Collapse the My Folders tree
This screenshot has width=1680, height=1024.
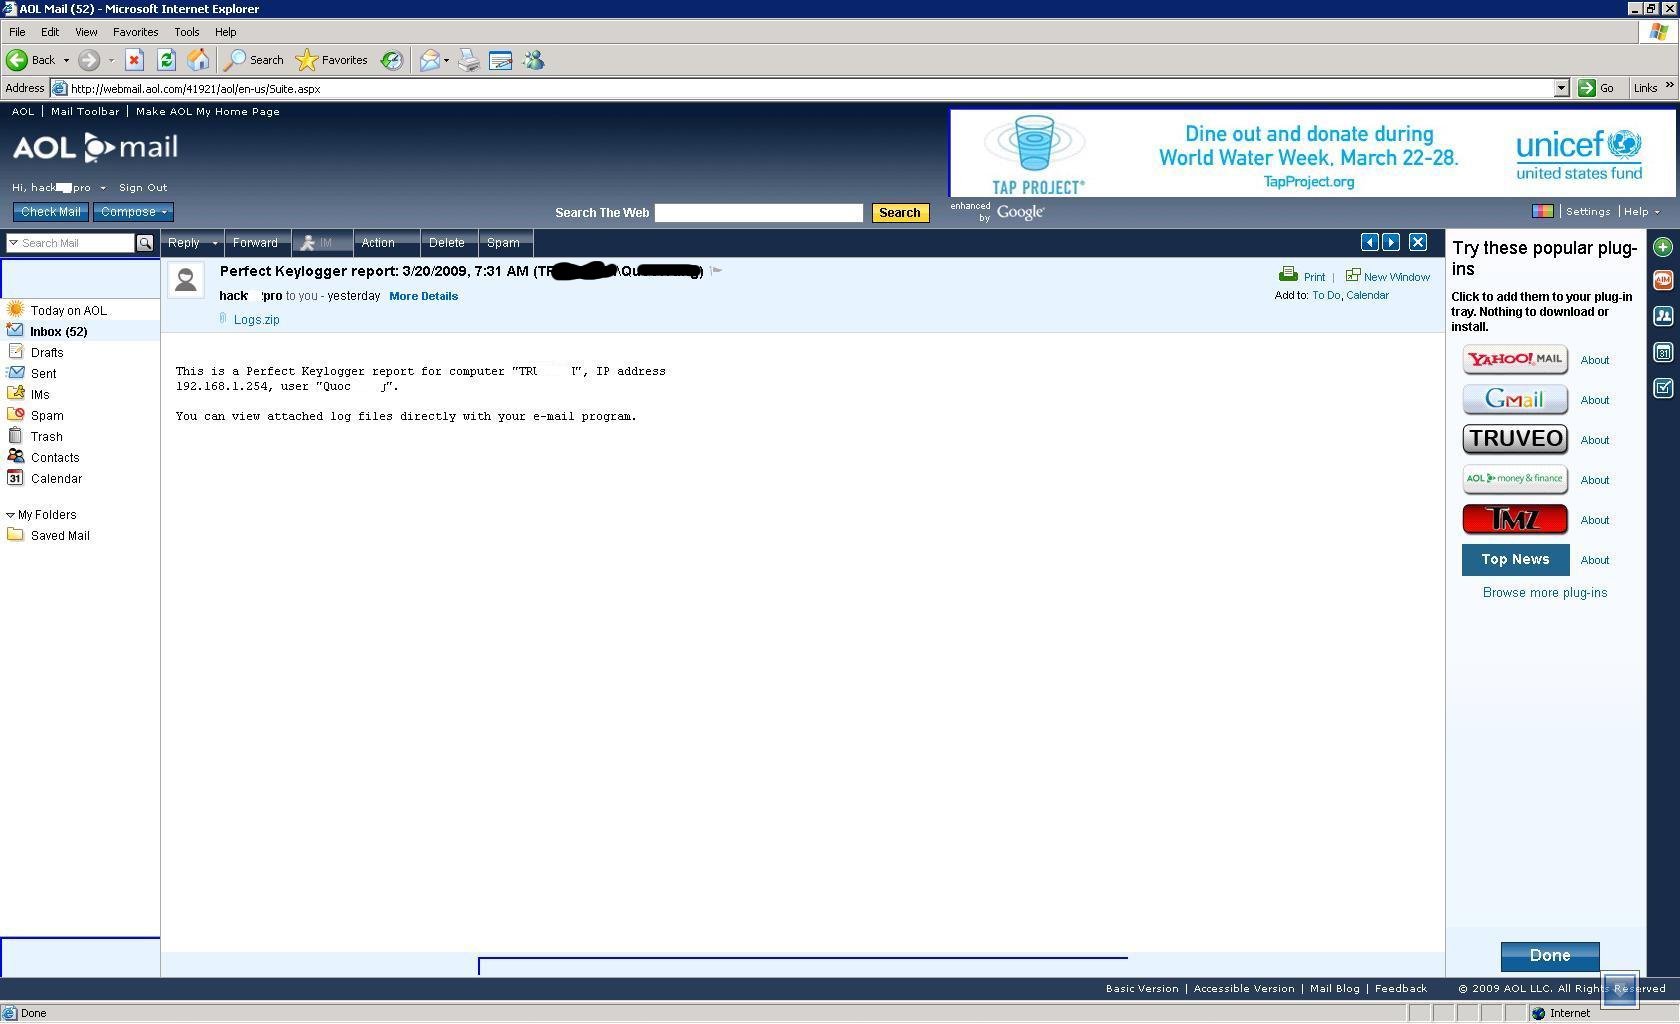click(10, 515)
